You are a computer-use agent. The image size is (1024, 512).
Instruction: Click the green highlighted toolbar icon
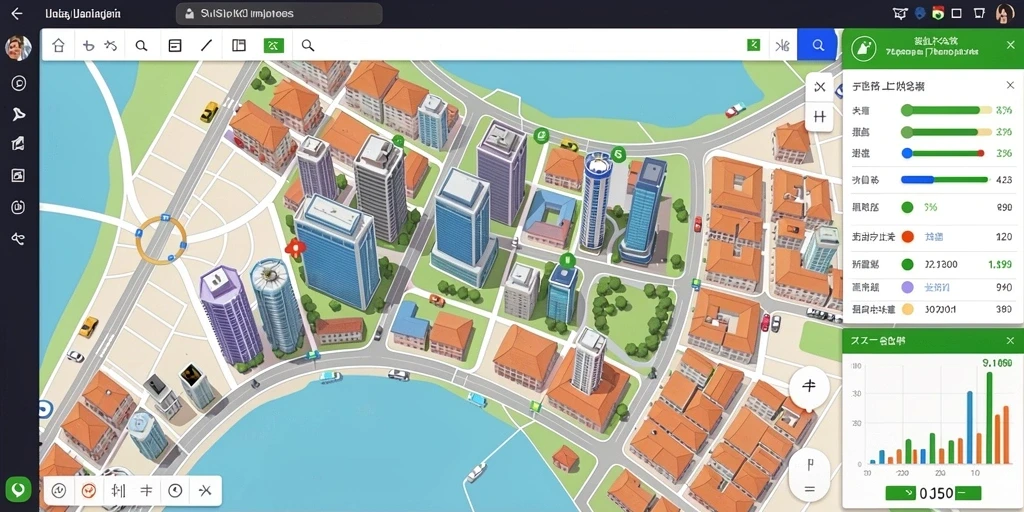click(274, 45)
